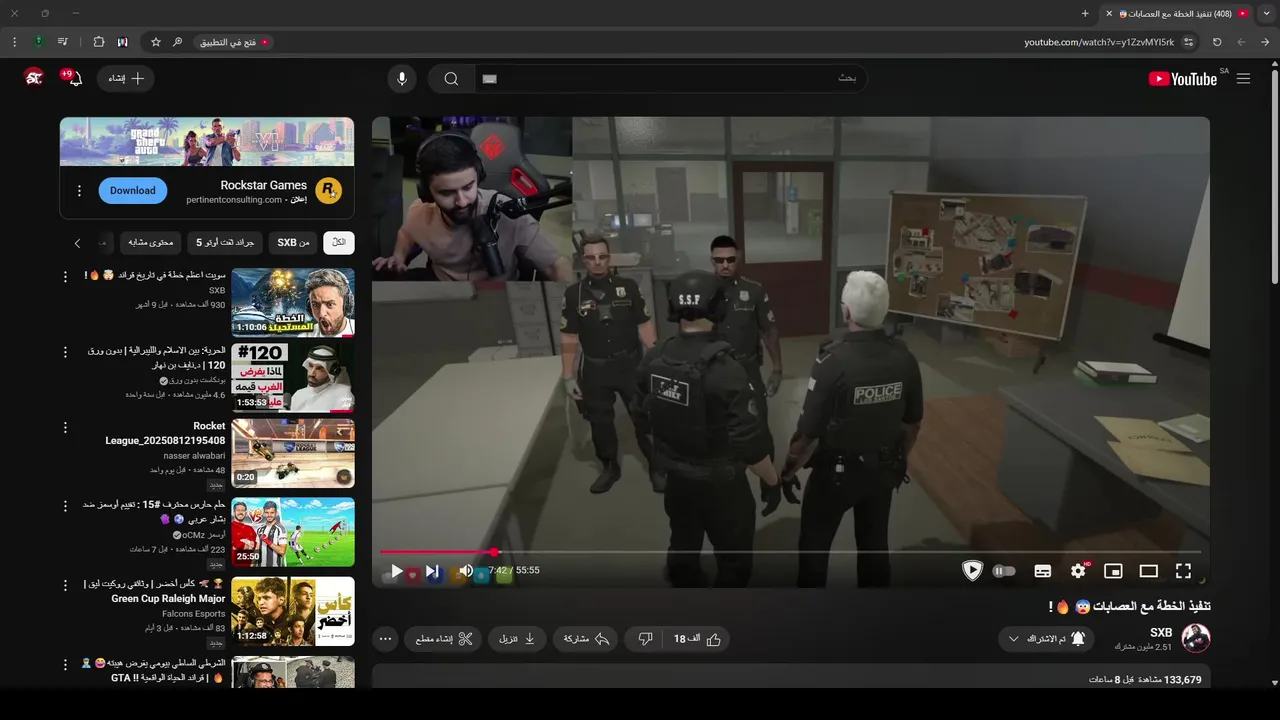
Task: Share the video via مشاركة button
Action: 586,639
